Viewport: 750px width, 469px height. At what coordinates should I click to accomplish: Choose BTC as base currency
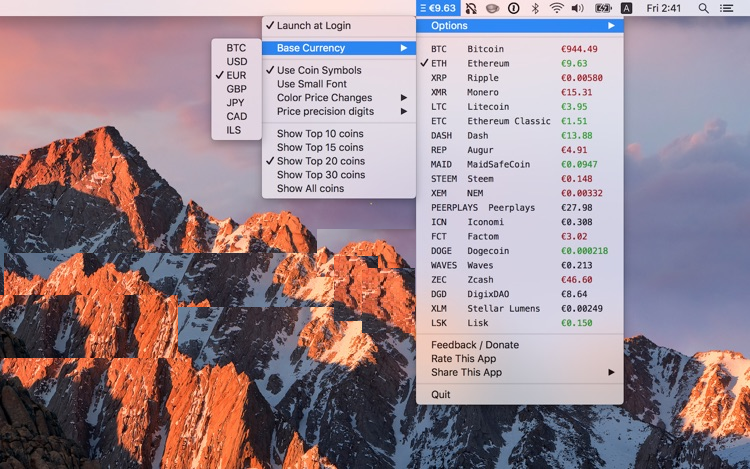236,48
